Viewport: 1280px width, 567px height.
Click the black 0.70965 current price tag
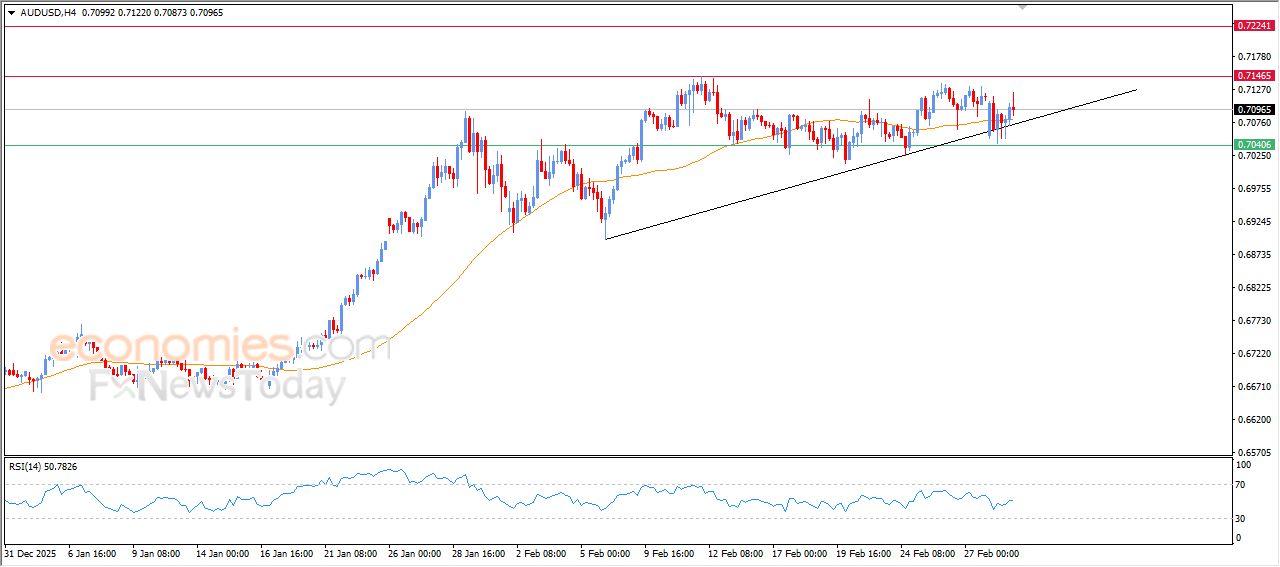[1253, 110]
